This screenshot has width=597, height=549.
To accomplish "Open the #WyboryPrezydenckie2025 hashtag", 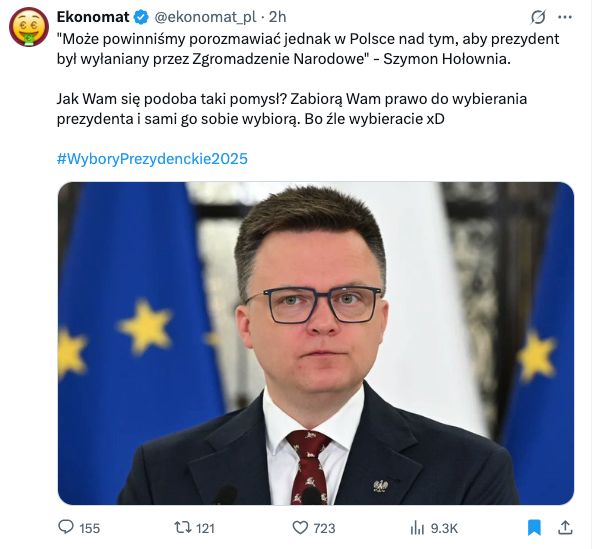I will pyautogui.click(x=152, y=159).
